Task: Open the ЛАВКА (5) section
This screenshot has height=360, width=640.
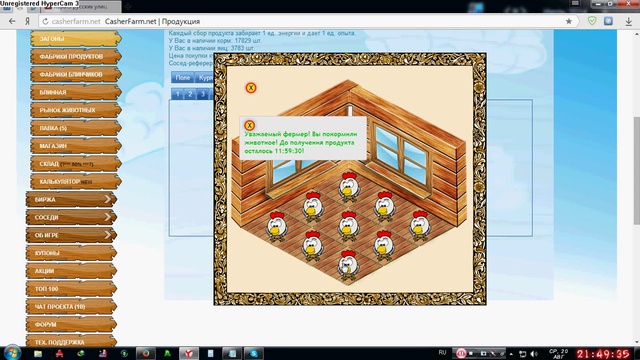Action: 76,128
